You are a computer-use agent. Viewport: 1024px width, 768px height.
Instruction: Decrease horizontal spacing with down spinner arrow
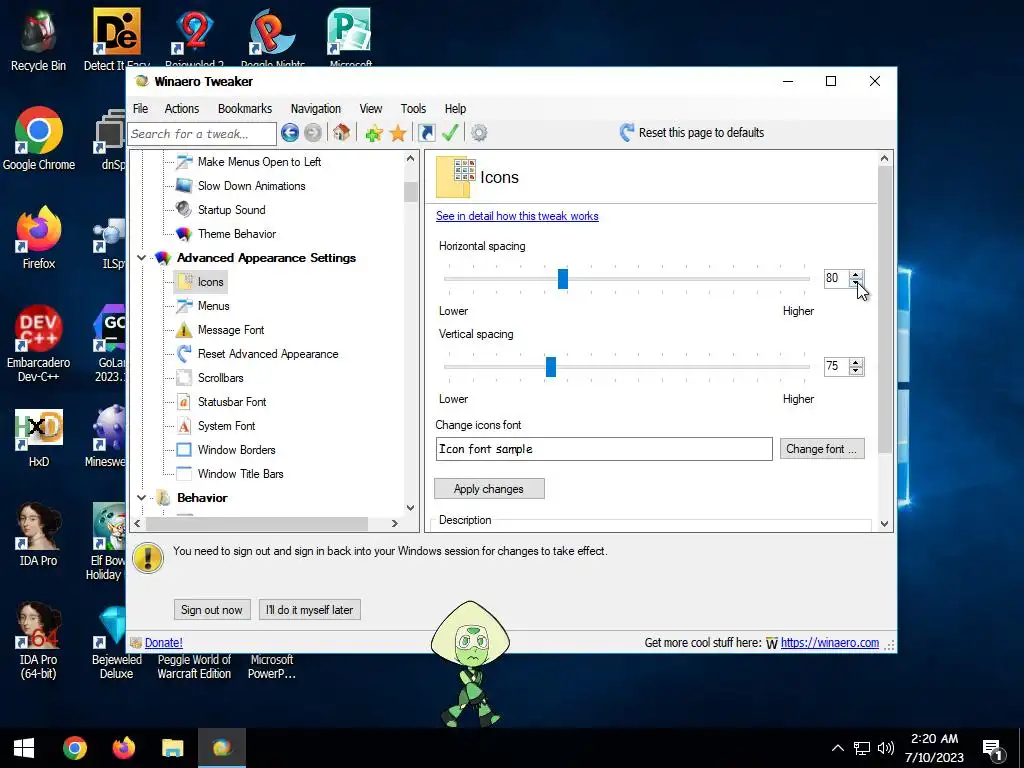tap(856, 283)
